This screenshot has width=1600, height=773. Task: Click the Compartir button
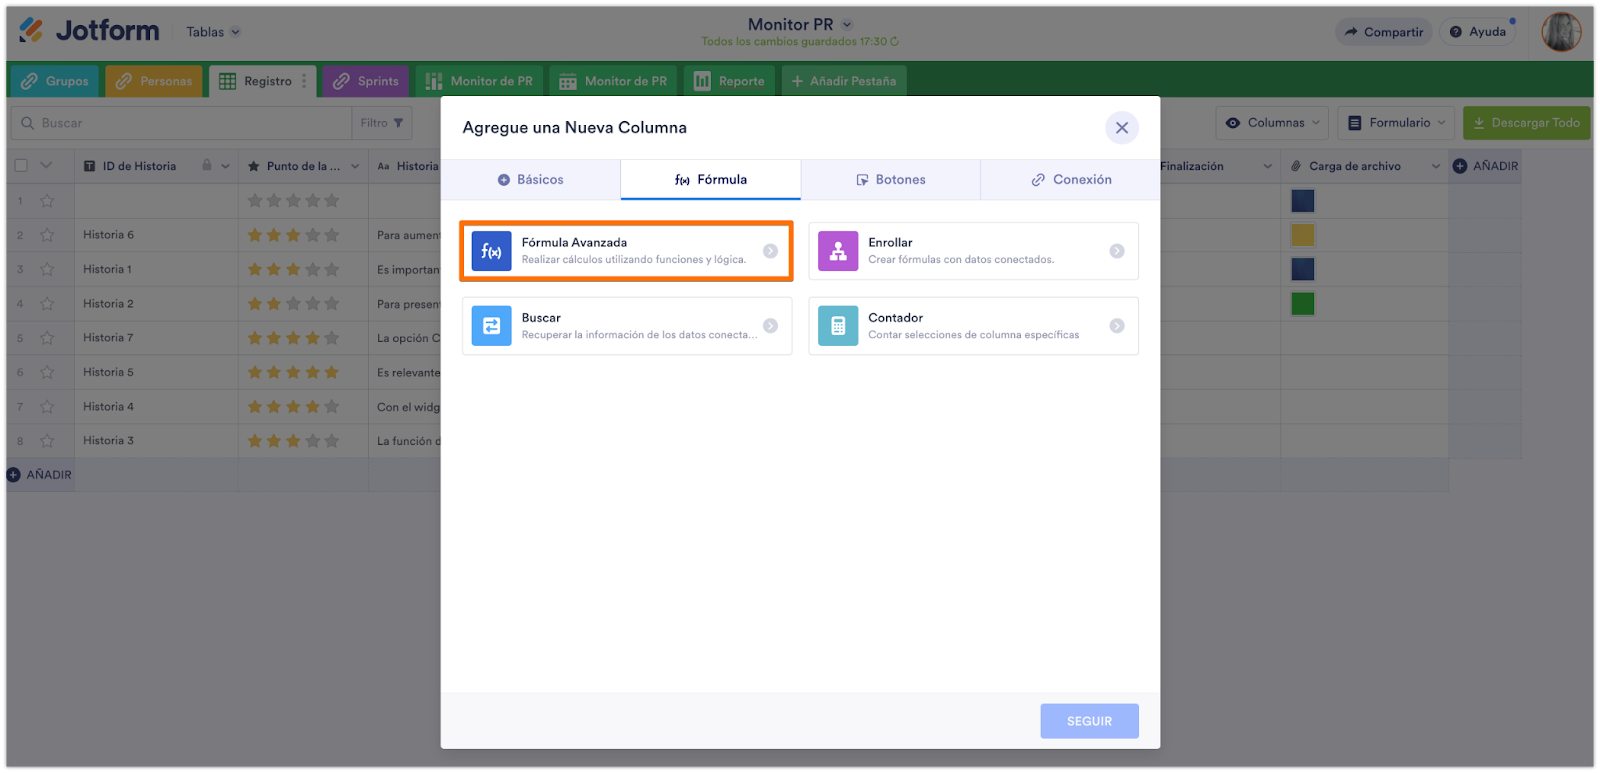pyautogui.click(x=1383, y=32)
